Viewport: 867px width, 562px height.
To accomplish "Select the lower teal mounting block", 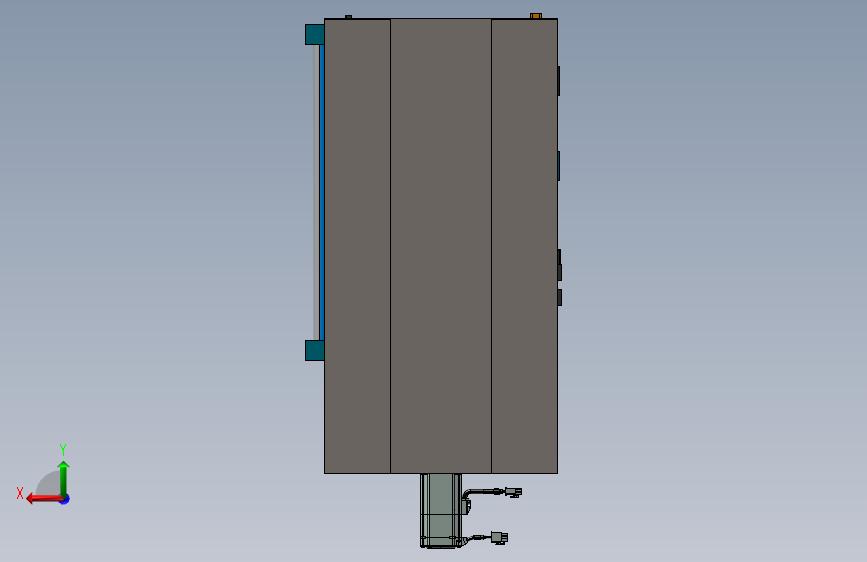I will pos(314,350).
